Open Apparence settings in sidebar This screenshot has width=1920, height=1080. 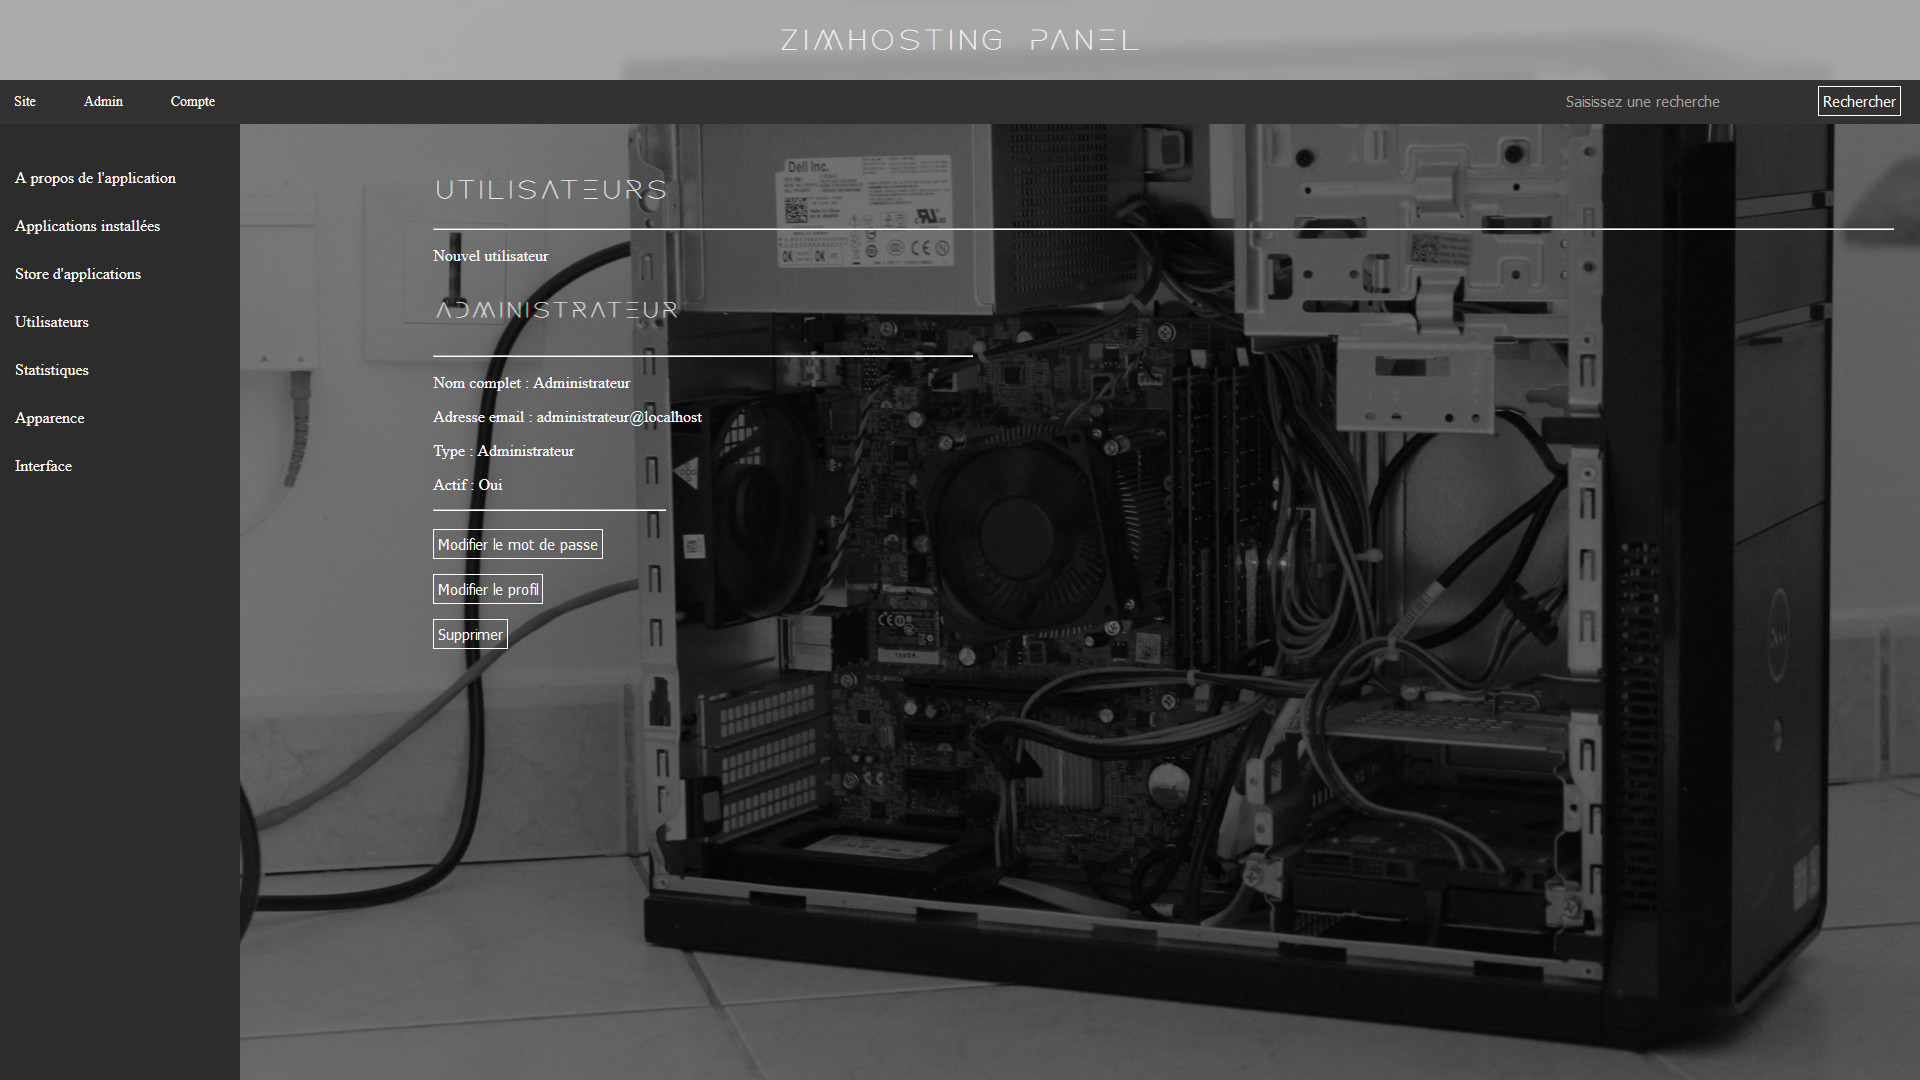49,418
